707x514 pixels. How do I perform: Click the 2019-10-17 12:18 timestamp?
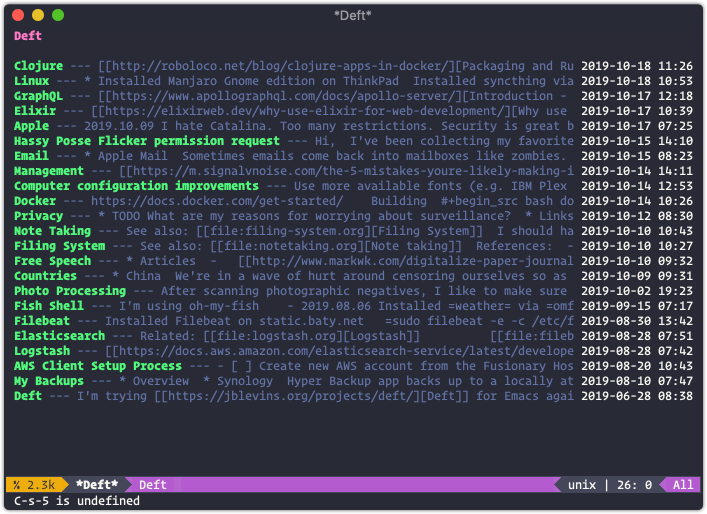tap(637, 96)
